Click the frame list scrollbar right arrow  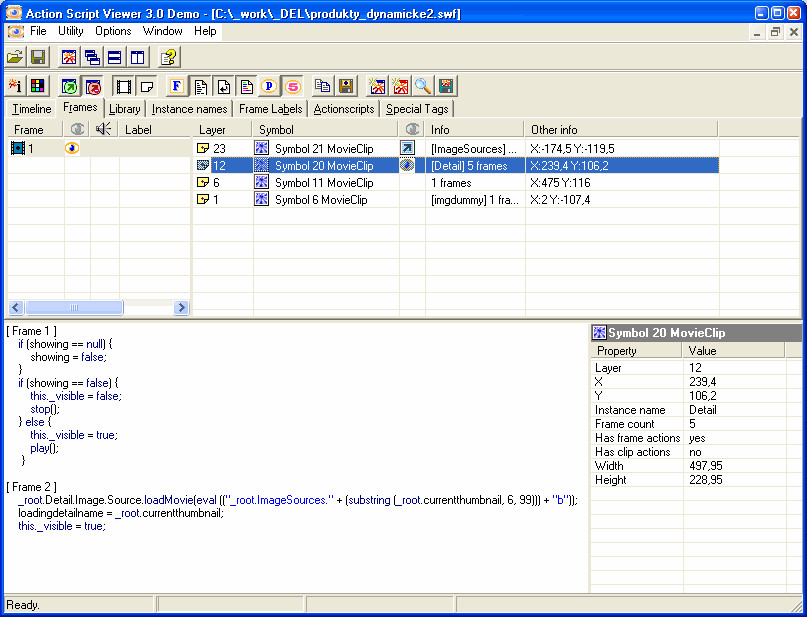[x=181, y=308]
